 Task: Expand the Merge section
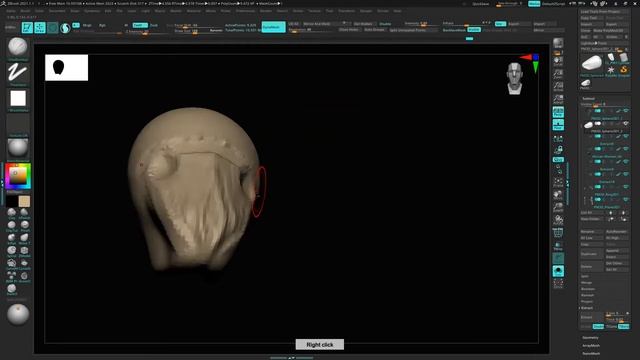point(586,282)
